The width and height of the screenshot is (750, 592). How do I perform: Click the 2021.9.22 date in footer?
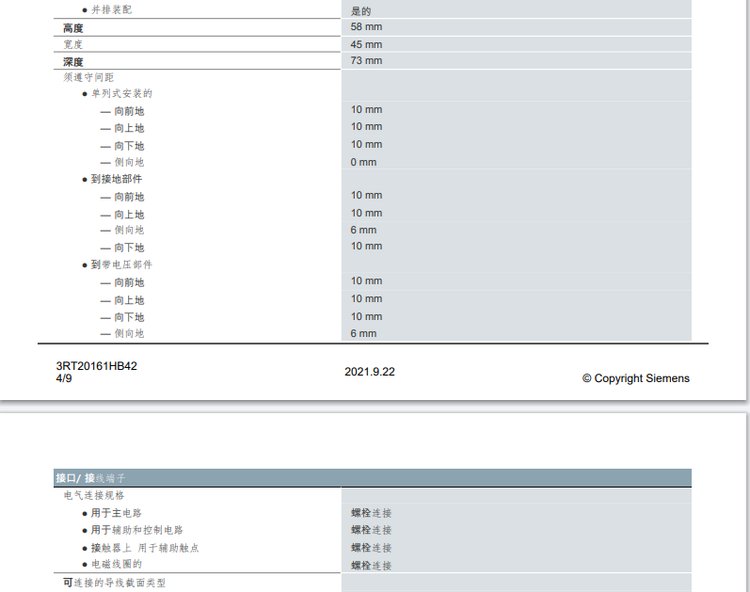pyautogui.click(x=370, y=371)
